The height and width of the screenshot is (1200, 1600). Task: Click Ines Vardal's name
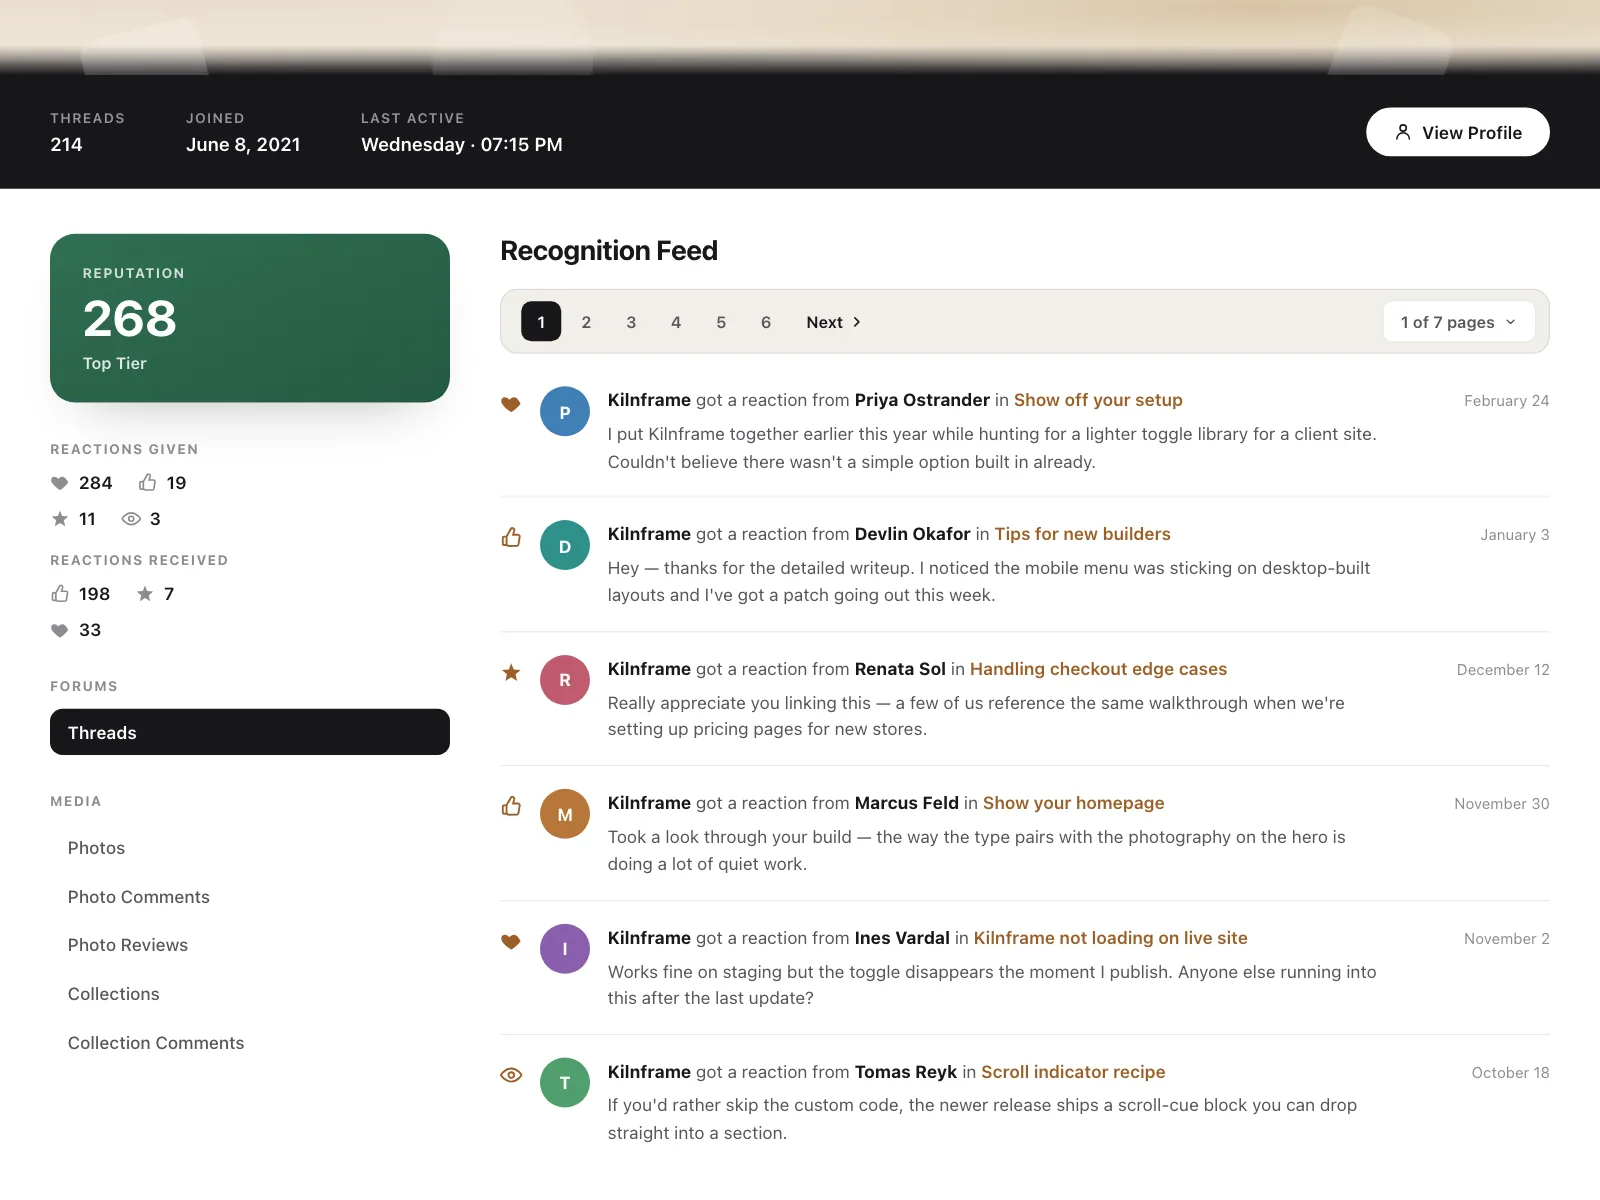pos(902,938)
